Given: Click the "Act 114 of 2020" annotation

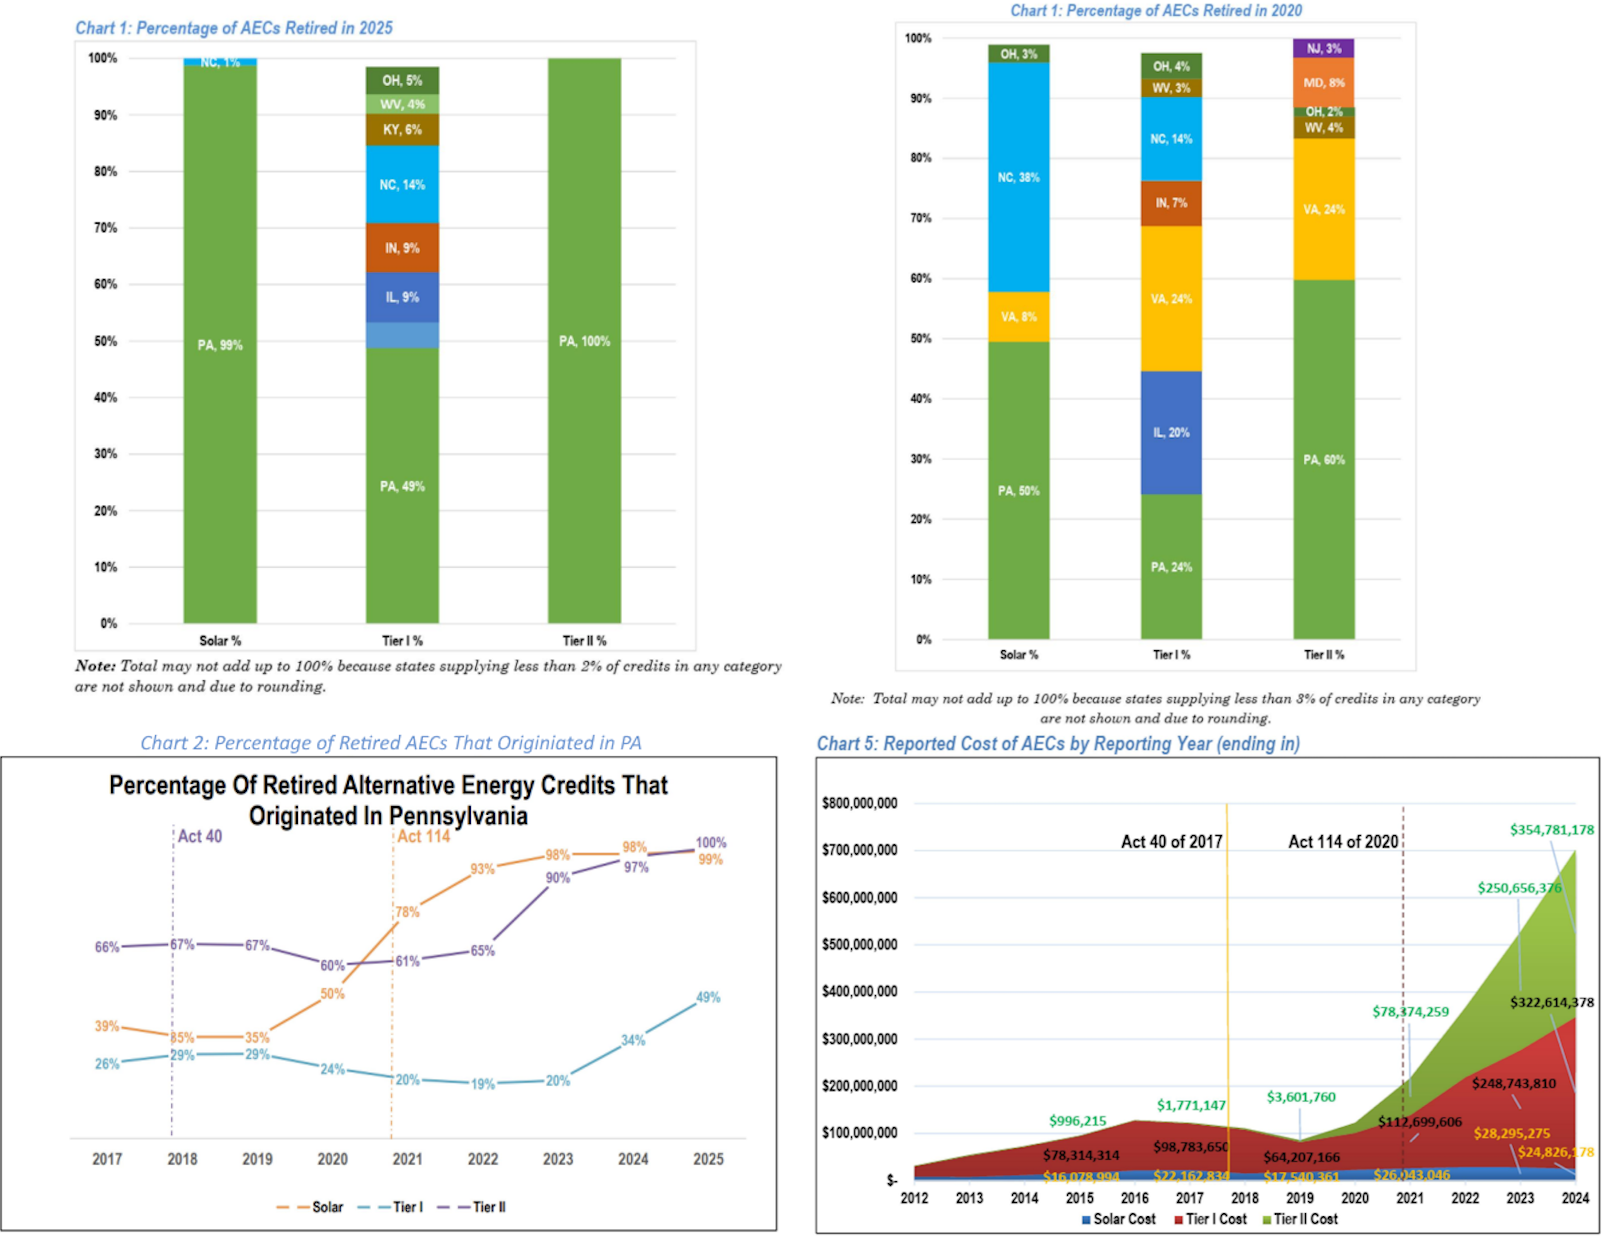Looking at the screenshot, I should click(x=1343, y=842).
